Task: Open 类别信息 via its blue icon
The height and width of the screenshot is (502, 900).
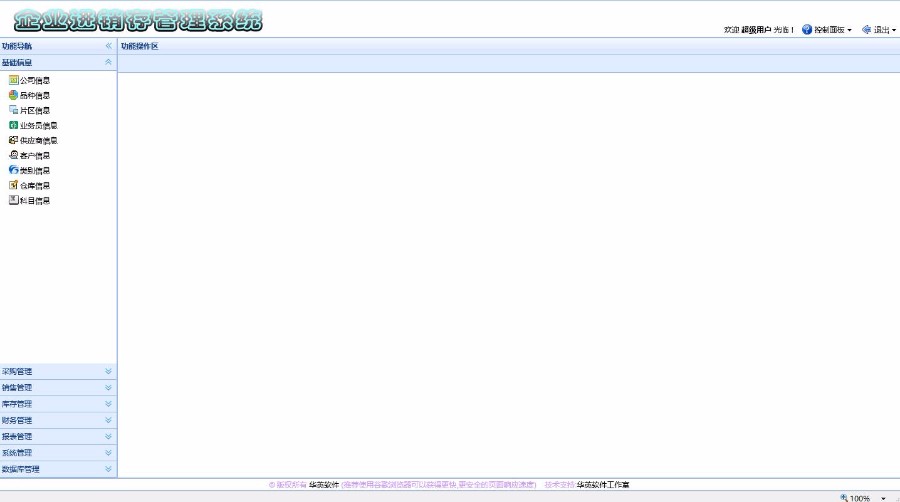Action: (13, 170)
